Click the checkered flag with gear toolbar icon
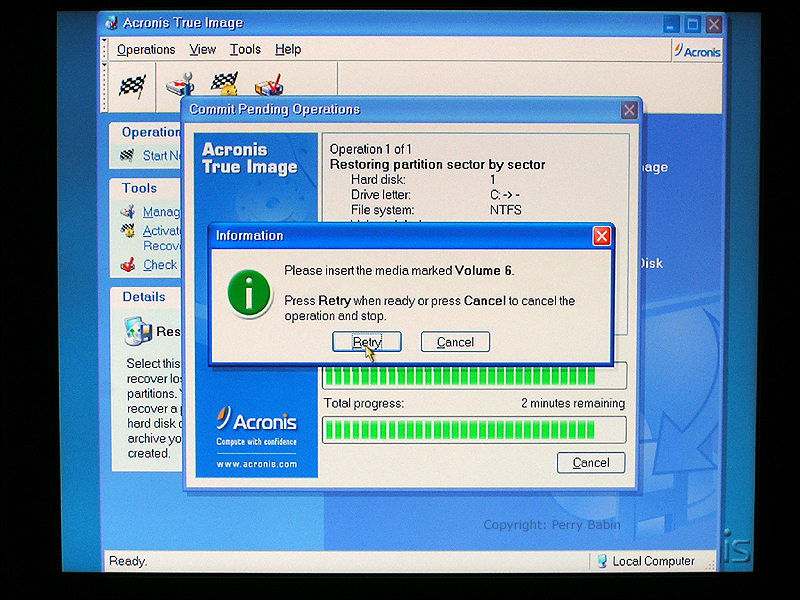 (x=225, y=84)
